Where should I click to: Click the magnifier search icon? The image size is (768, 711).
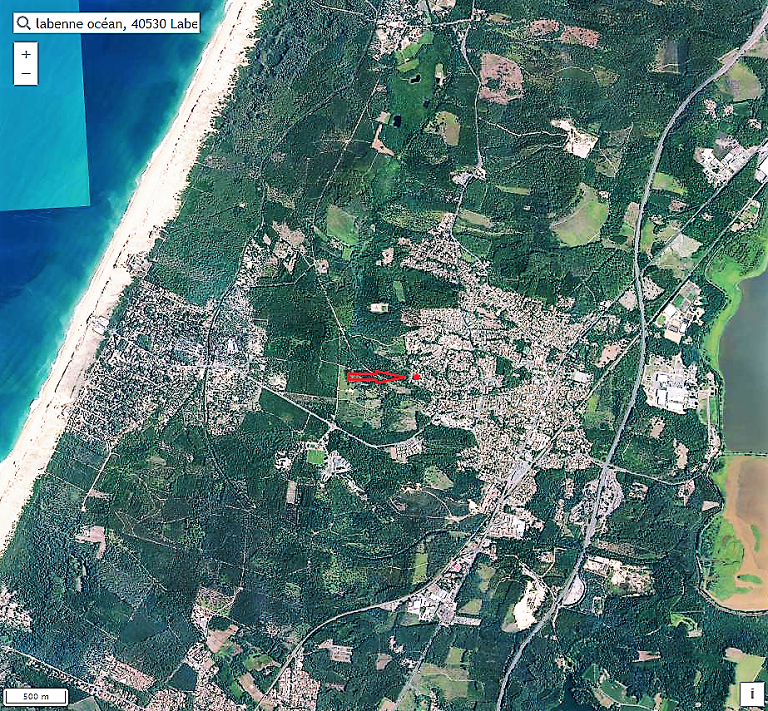point(24,23)
